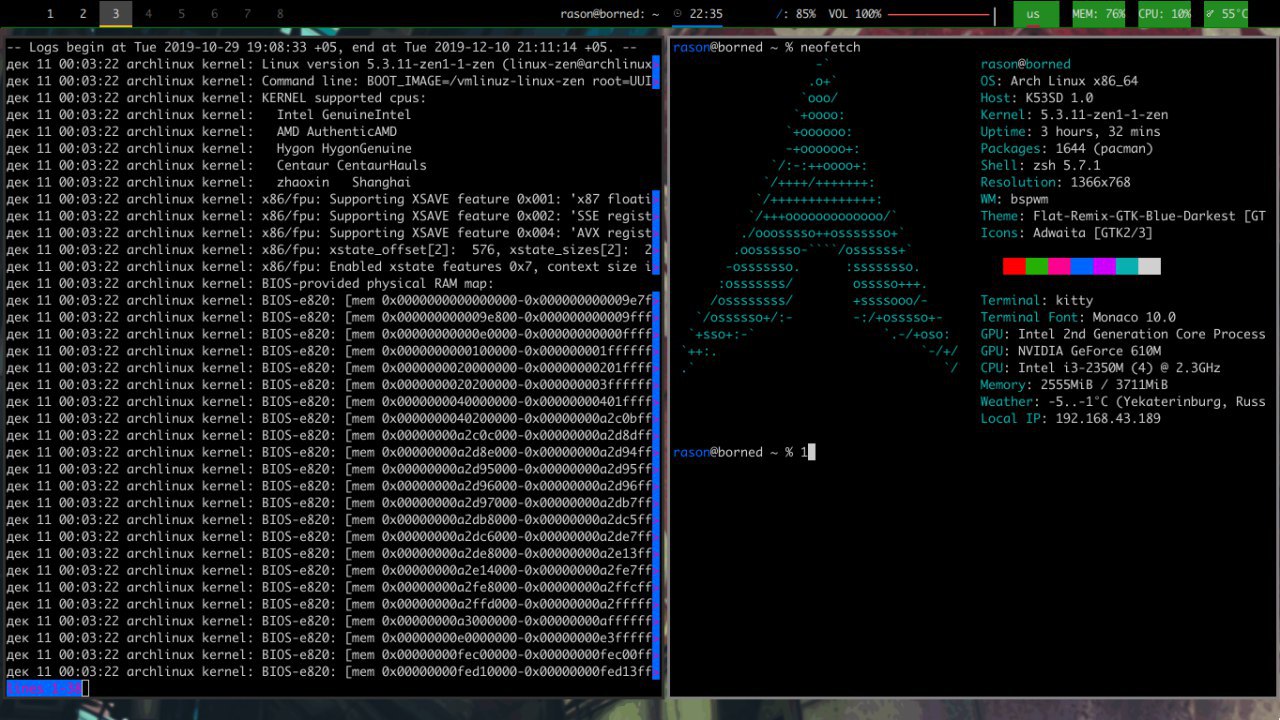Click the 'Intel GenuineIntel' log line
Image resolution: width=1280 pixels, height=720 pixels.
coord(209,115)
